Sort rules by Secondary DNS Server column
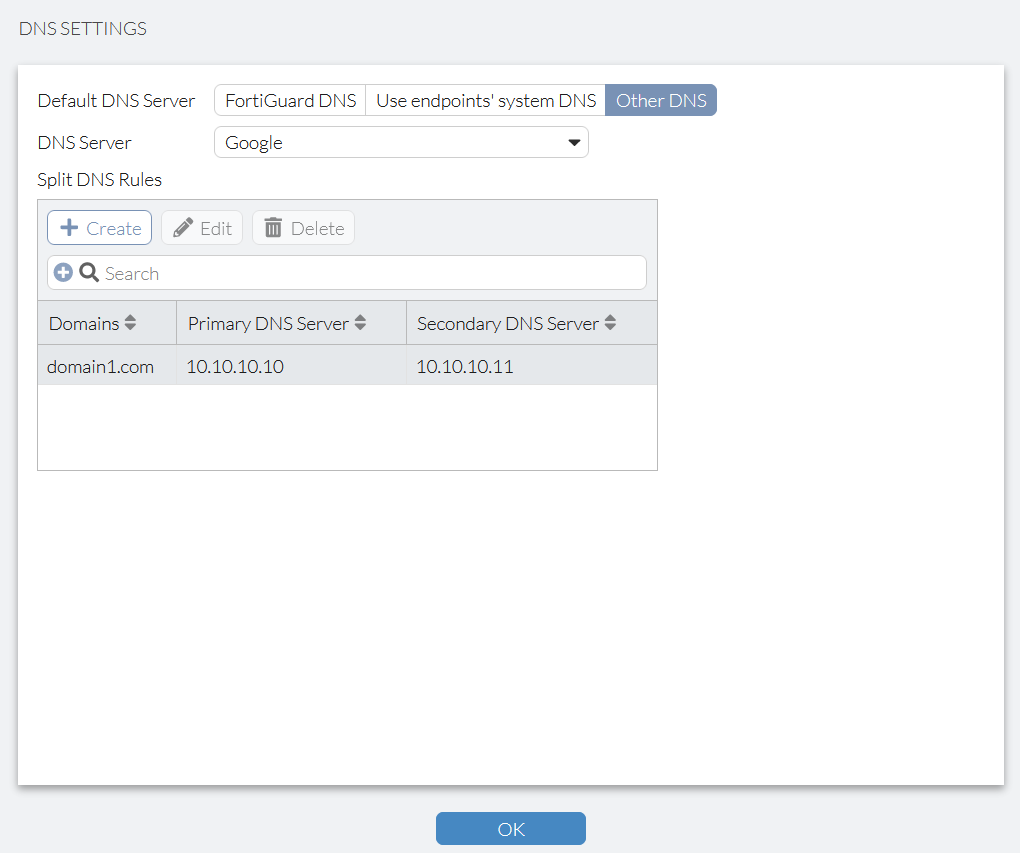The image size is (1020, 853). click(610, 322)
